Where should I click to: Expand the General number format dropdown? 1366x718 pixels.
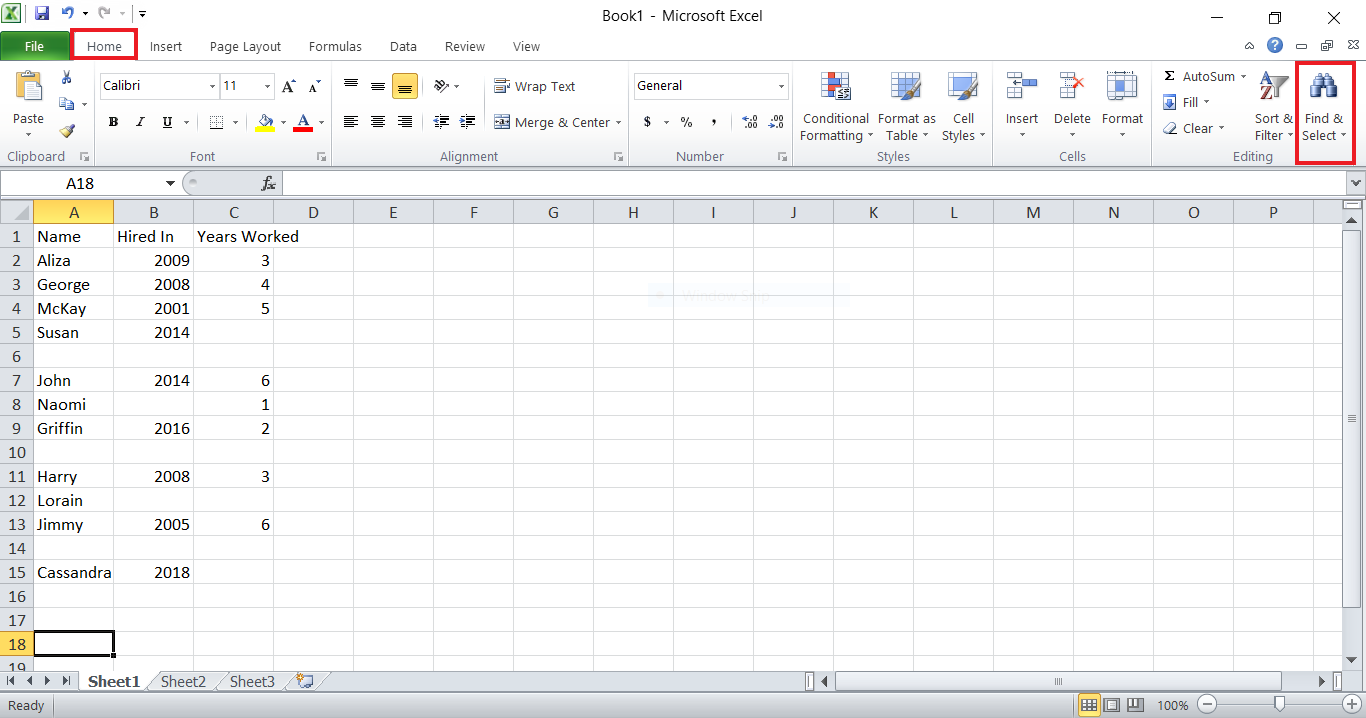click(x=780, y=86)
